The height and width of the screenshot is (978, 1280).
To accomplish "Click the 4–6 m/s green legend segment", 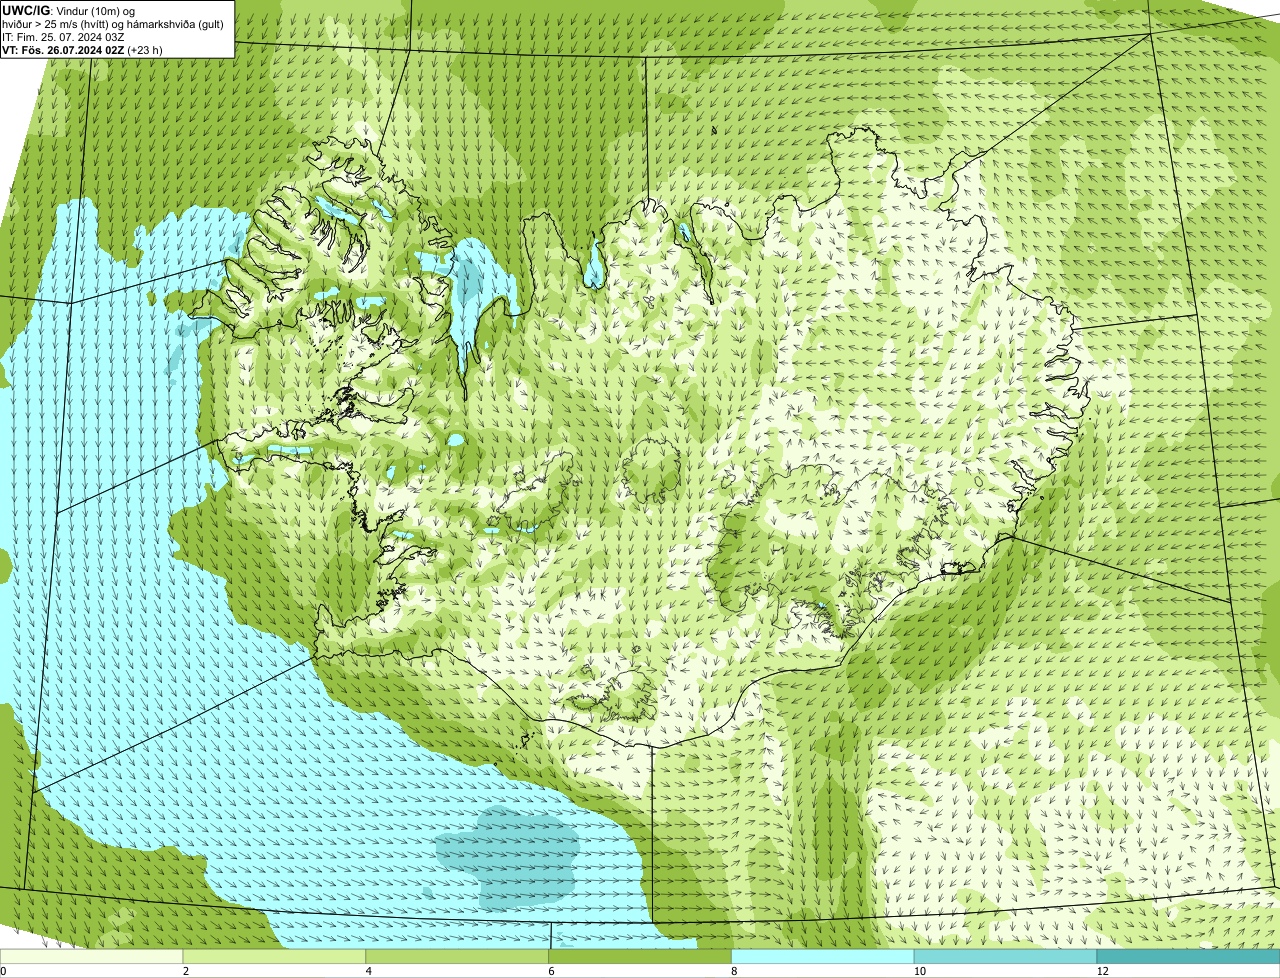I will pos(459,956).
